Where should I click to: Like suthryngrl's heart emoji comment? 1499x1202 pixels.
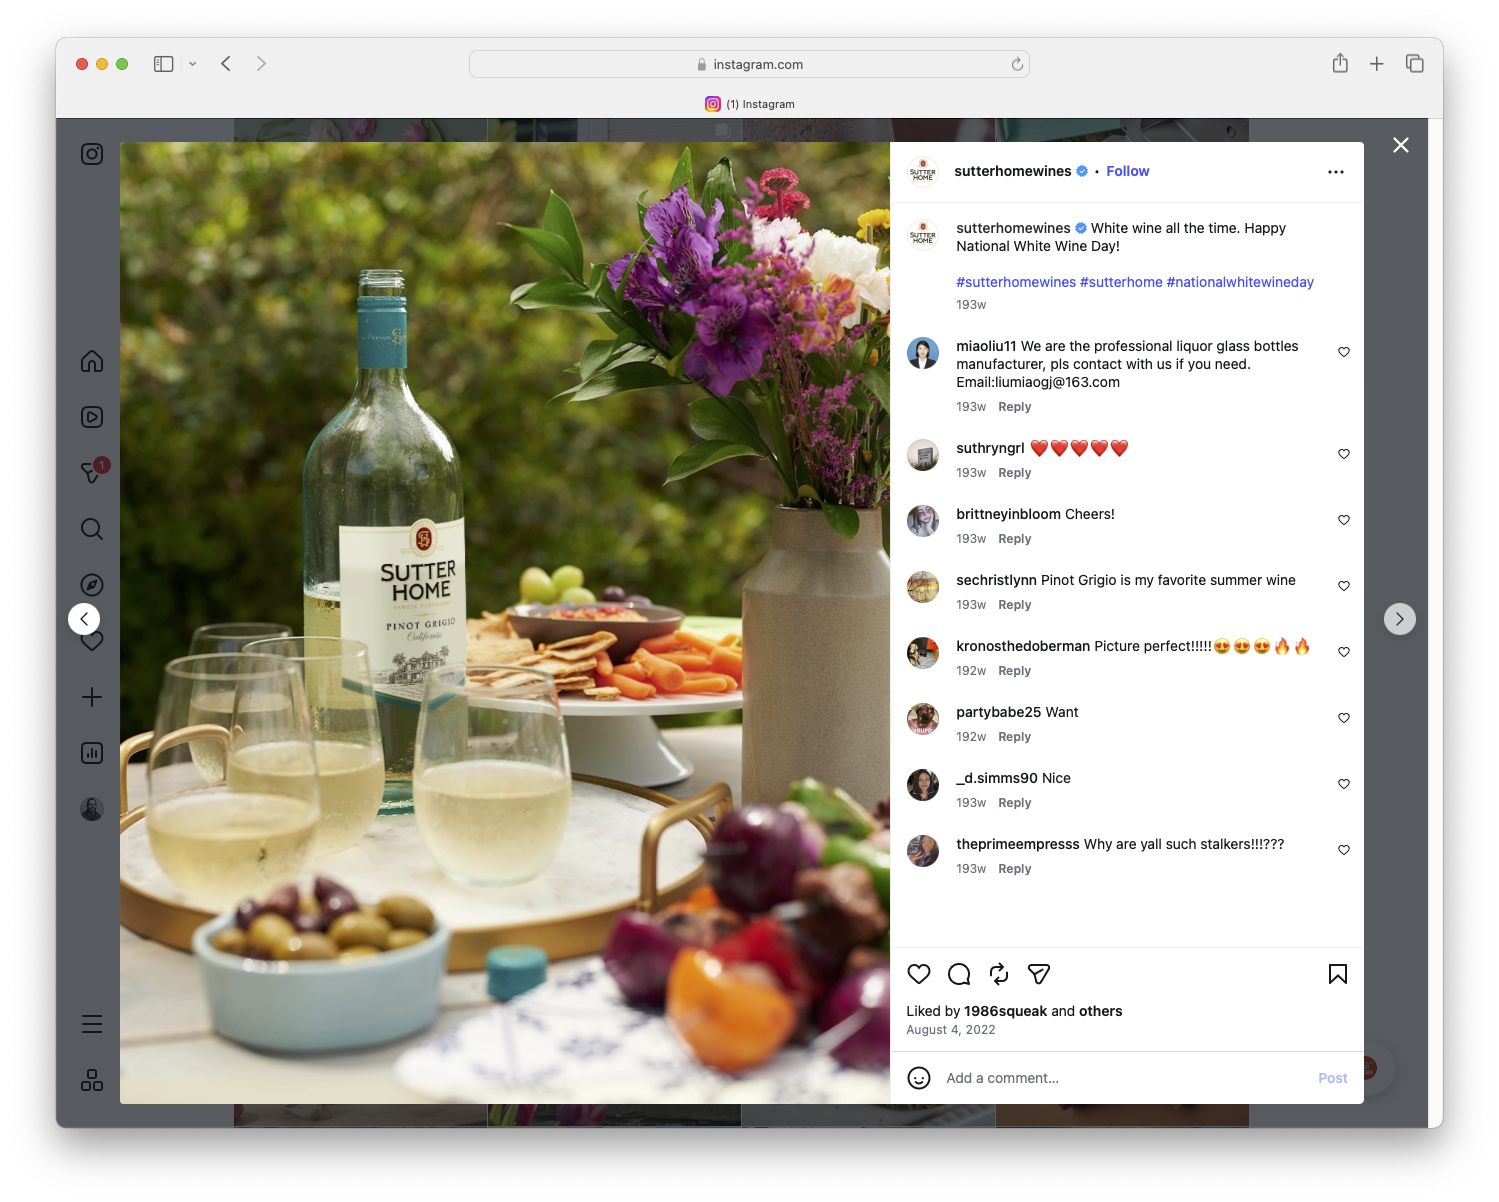[1343, 453]
